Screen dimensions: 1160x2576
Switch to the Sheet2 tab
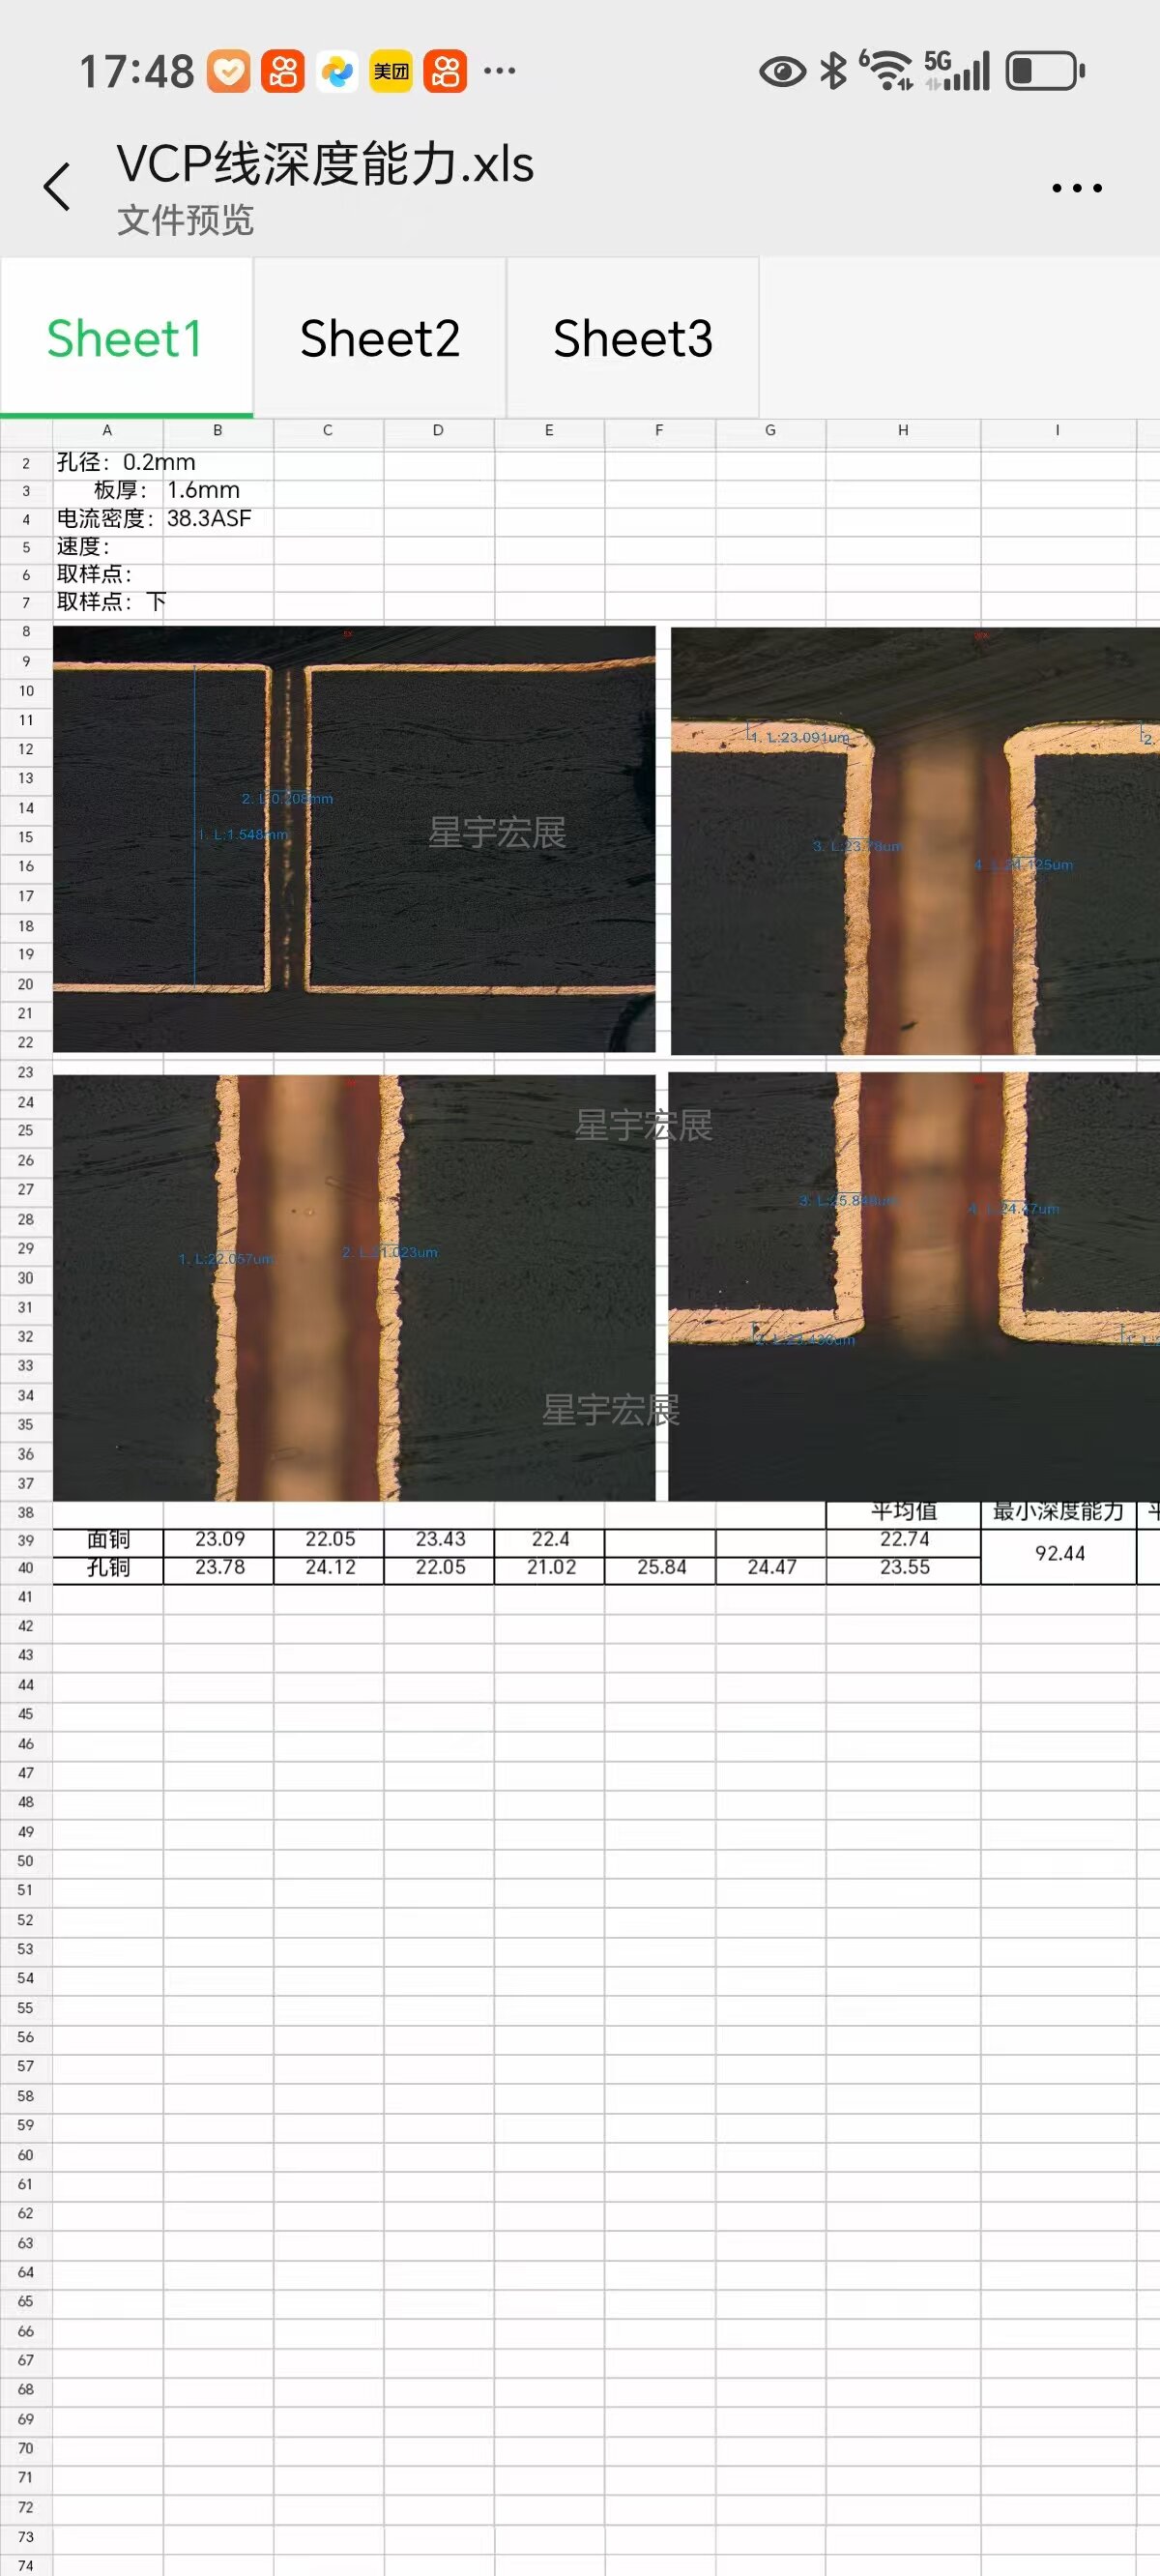(x=380, y=339)
